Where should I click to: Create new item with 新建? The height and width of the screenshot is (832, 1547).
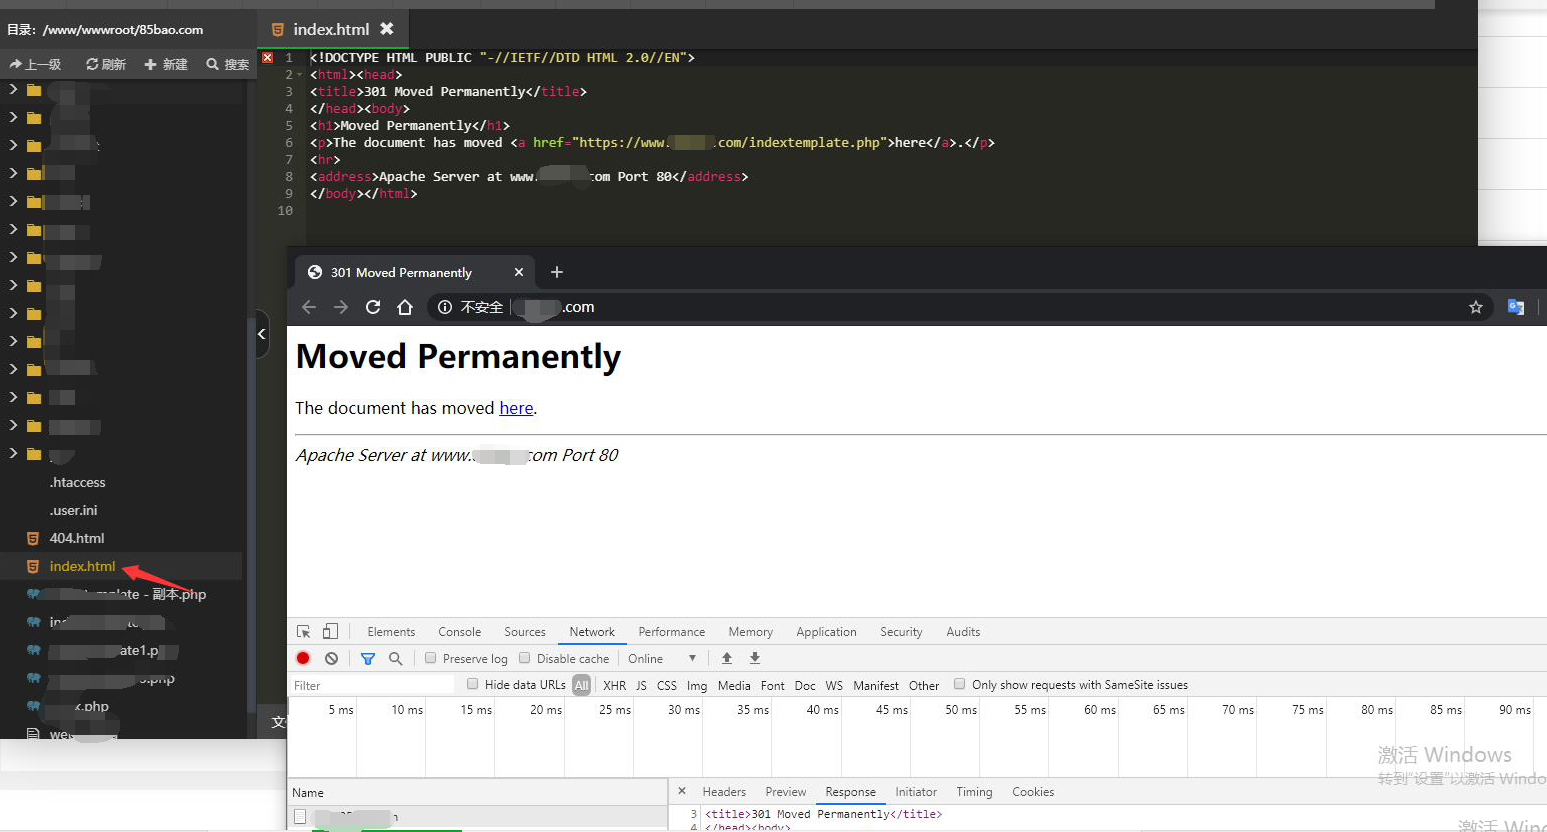(x=166, y=64)
